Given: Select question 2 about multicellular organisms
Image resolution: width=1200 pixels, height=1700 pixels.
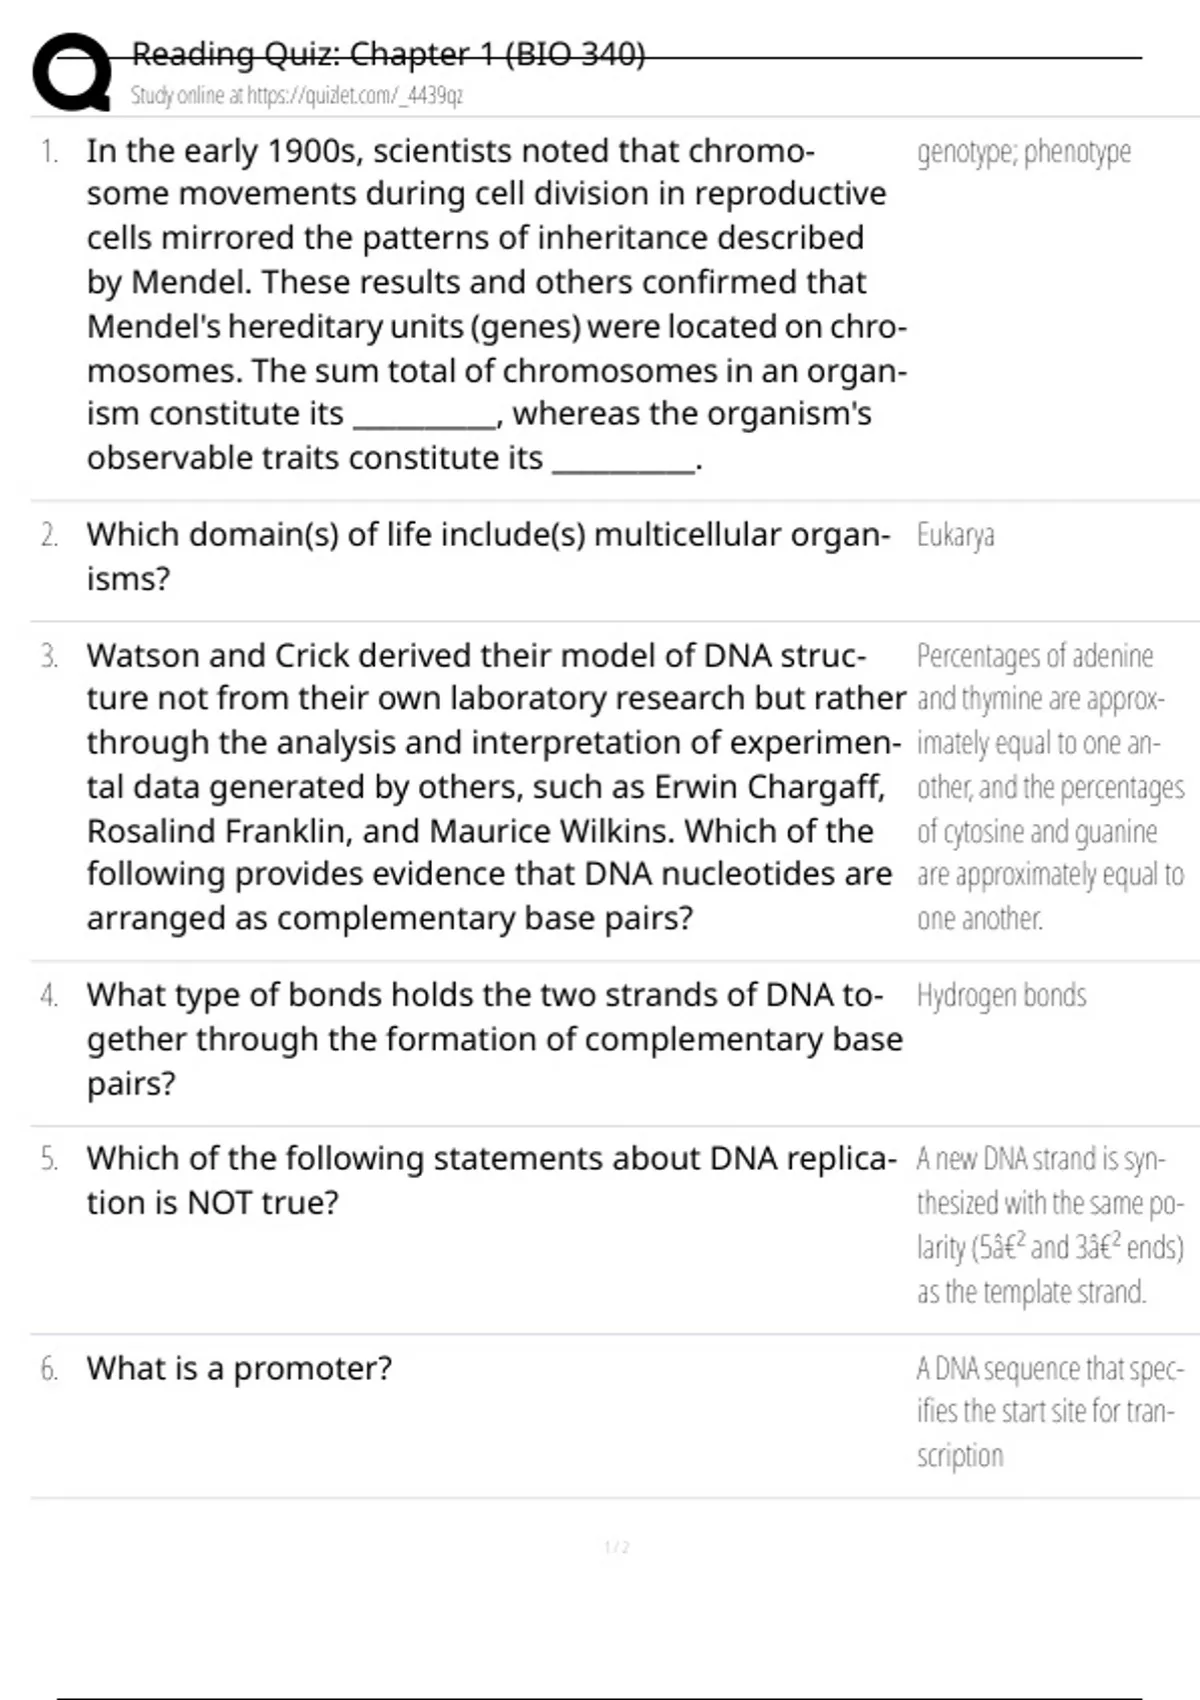Looking at the screenshot, I should point(487,556).
